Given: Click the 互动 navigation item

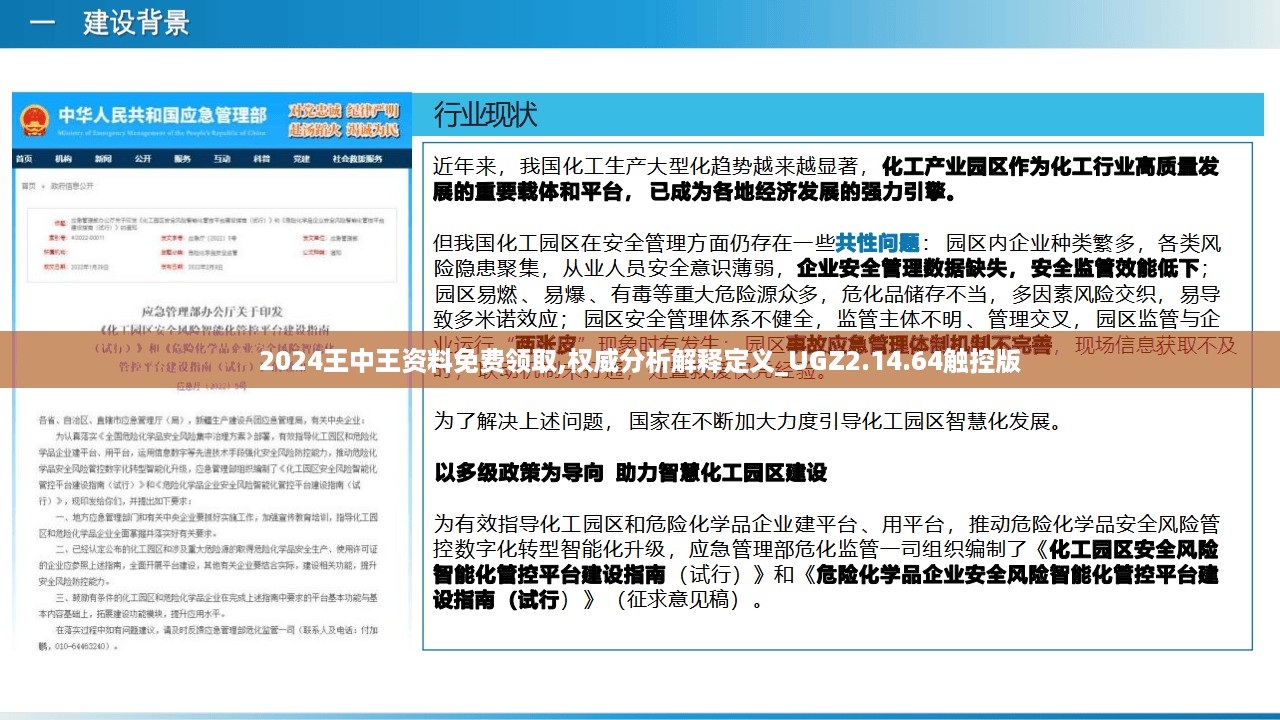Looking at the screenshot, I should coord(221,159).
